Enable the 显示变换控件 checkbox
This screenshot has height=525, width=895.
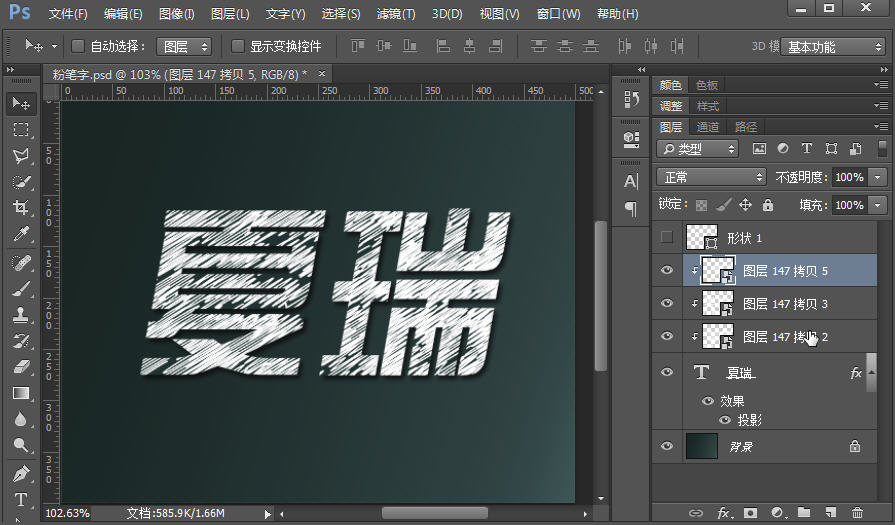coord(237,46)
